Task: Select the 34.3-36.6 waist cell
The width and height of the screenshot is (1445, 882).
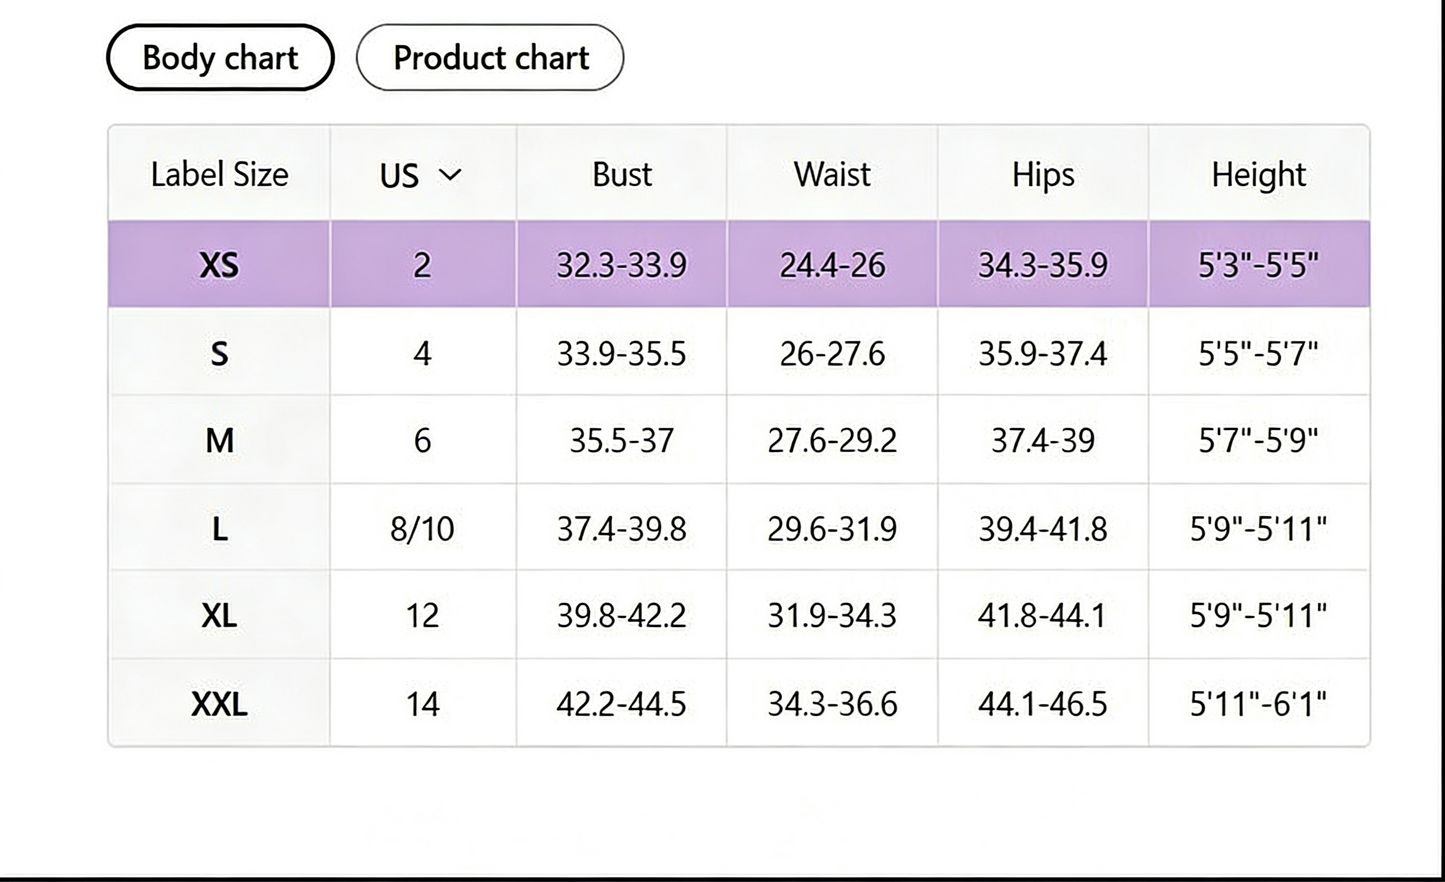Action: click(832, 703)
